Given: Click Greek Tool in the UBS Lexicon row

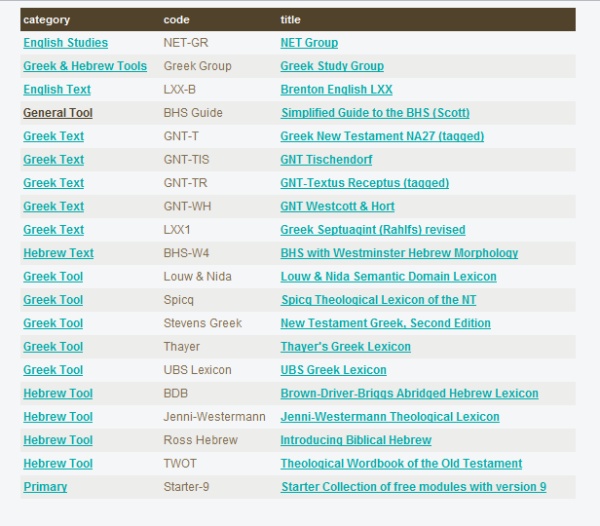Looking at the screenshot, I should pos(53,370).
